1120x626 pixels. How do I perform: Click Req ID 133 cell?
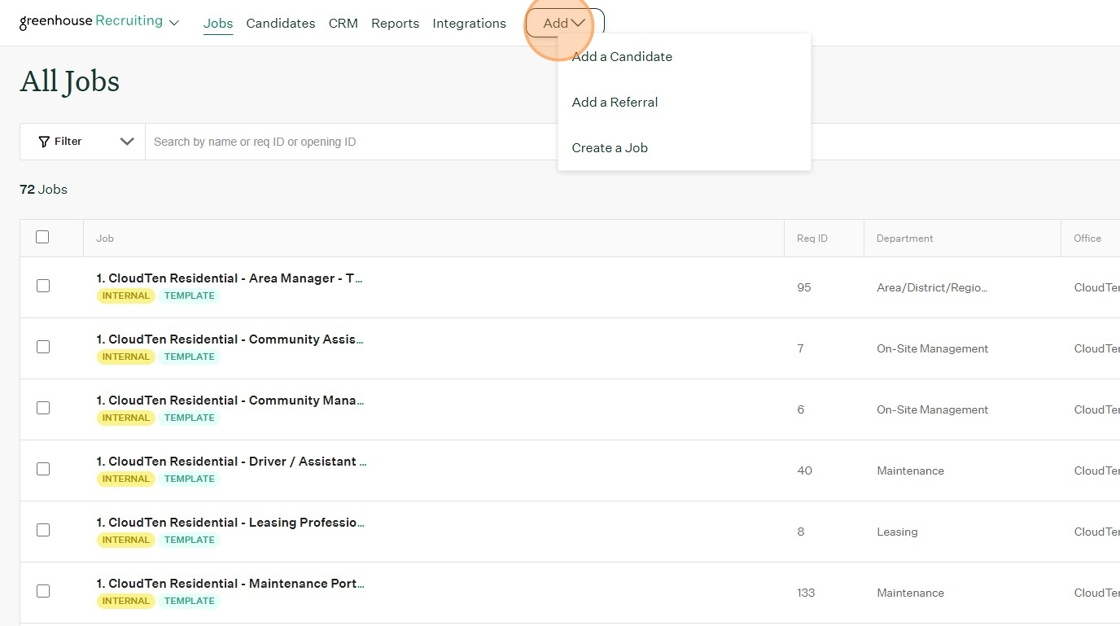(806, 593)
